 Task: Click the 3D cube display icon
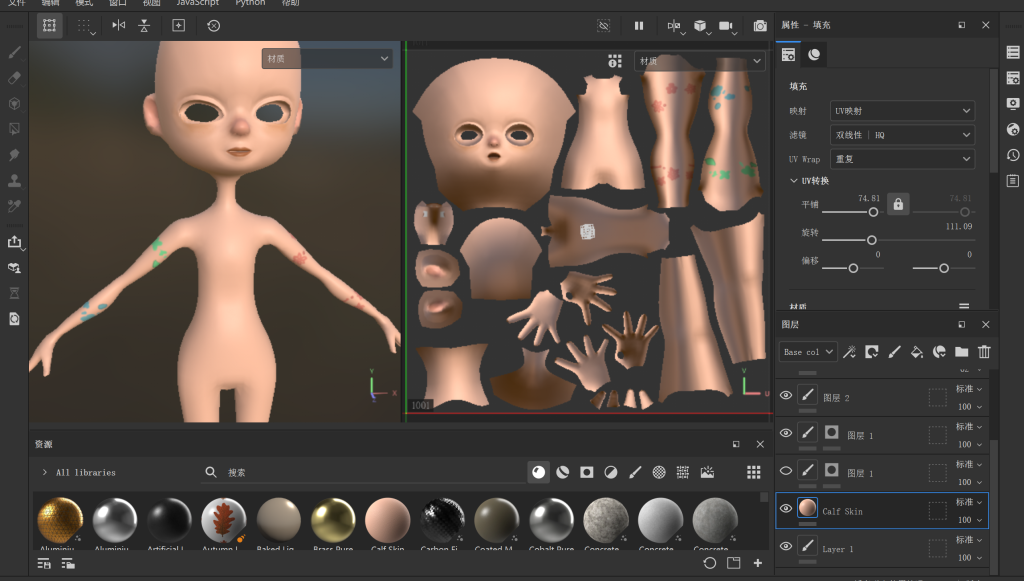[x=700, y=25]
